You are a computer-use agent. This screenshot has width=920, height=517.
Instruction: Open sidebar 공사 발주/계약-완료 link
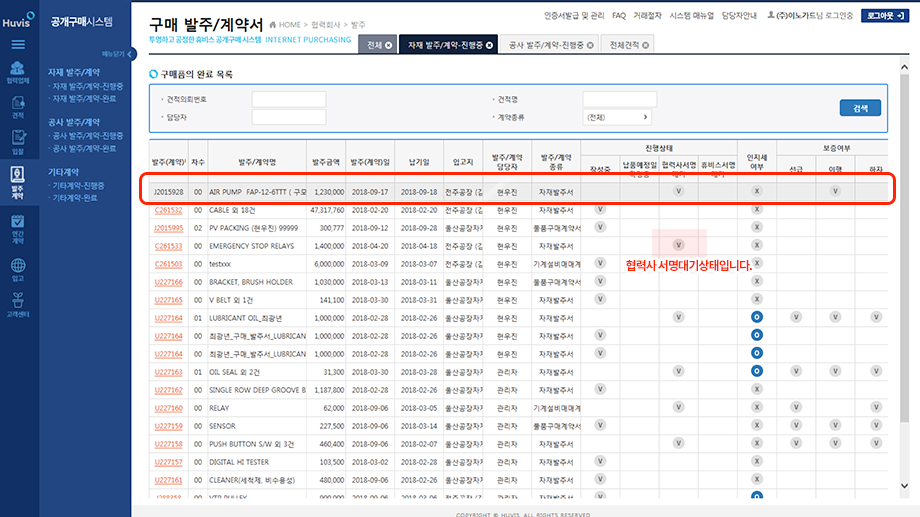click(83, 148)
